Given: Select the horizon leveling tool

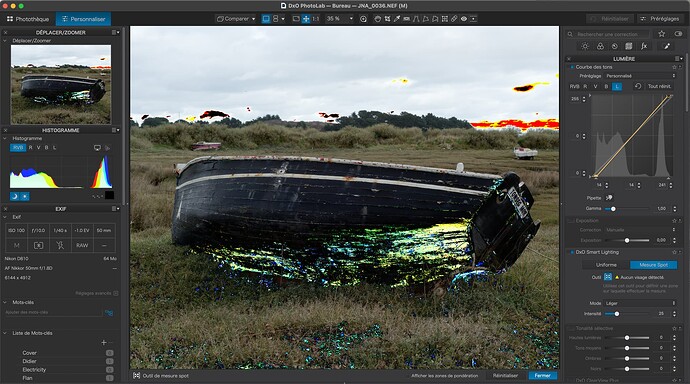Looking at the screenshot, I should click(406, 19).
